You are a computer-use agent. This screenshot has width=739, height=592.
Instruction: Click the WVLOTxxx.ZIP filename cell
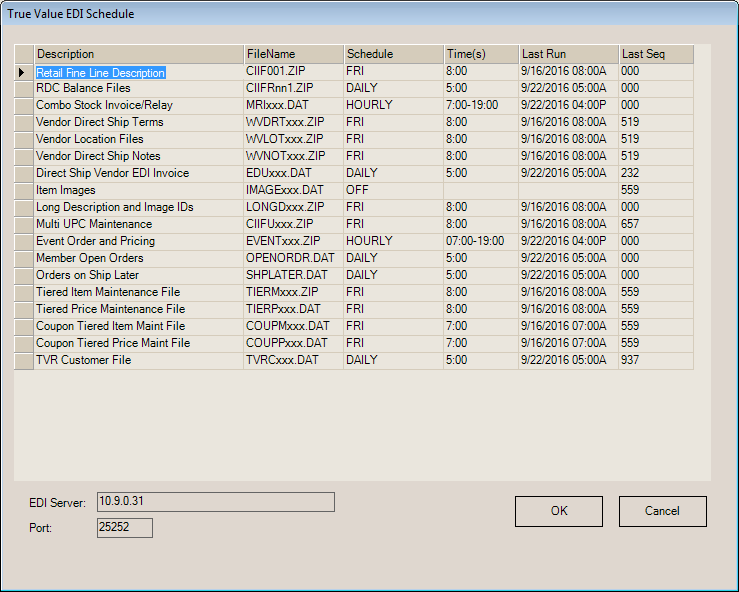[x=294, y=140]
